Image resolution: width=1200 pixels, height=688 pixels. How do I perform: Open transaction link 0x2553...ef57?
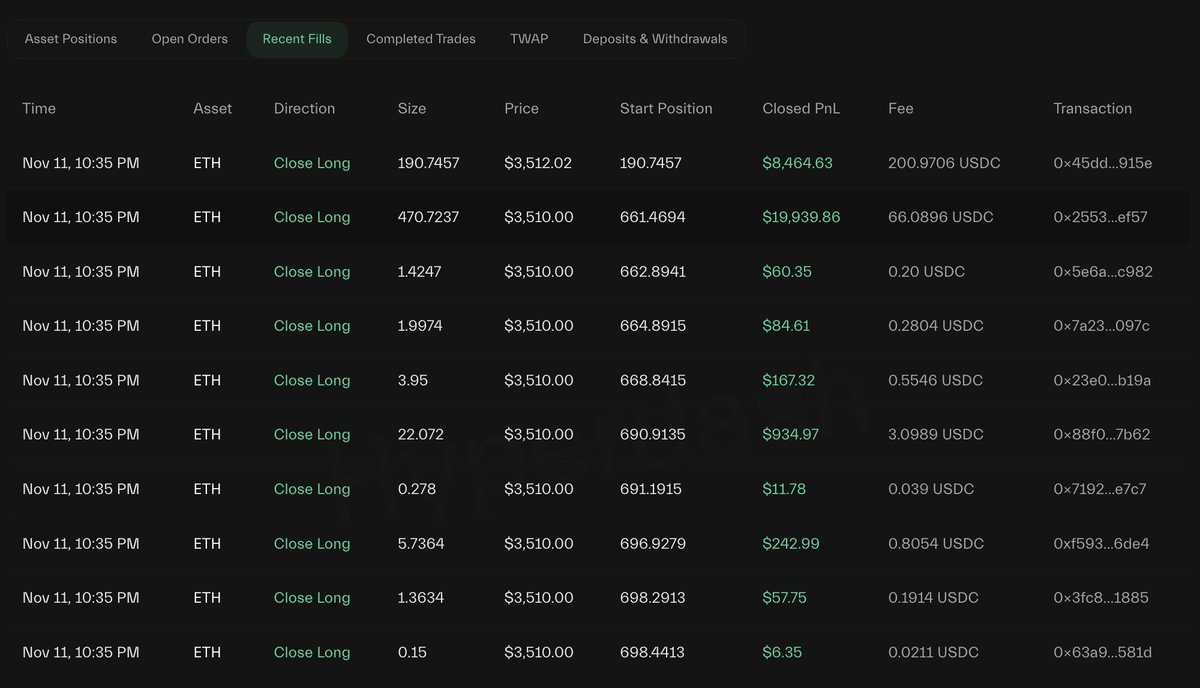(x=1100, y=217)
